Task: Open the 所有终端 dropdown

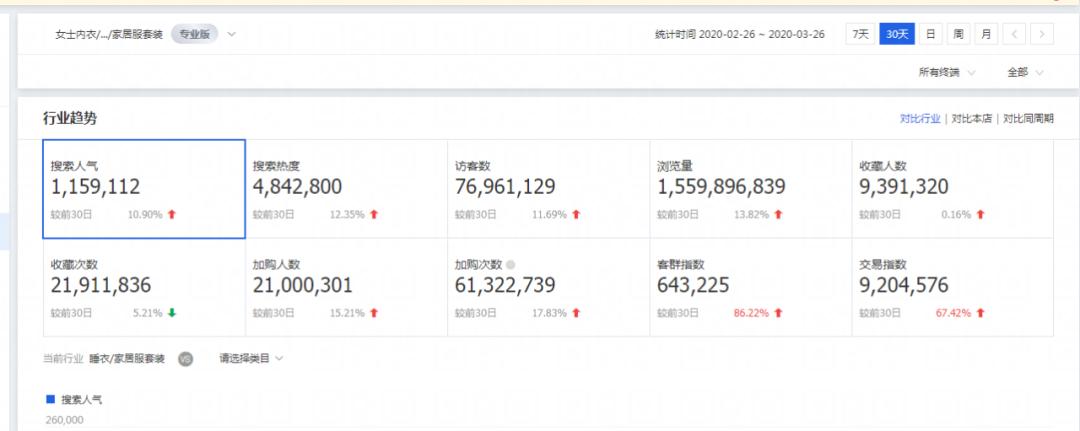Action: pos(946,72)
